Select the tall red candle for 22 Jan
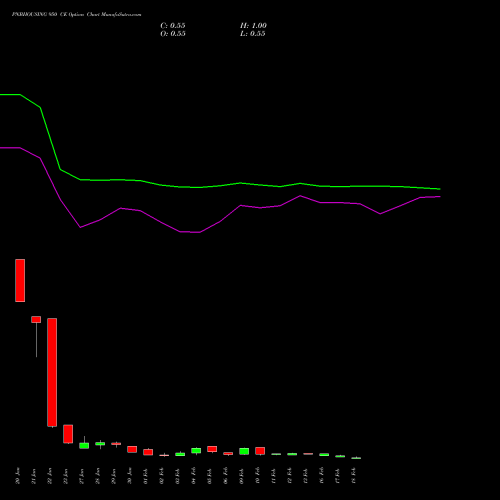 click(52, 372)
